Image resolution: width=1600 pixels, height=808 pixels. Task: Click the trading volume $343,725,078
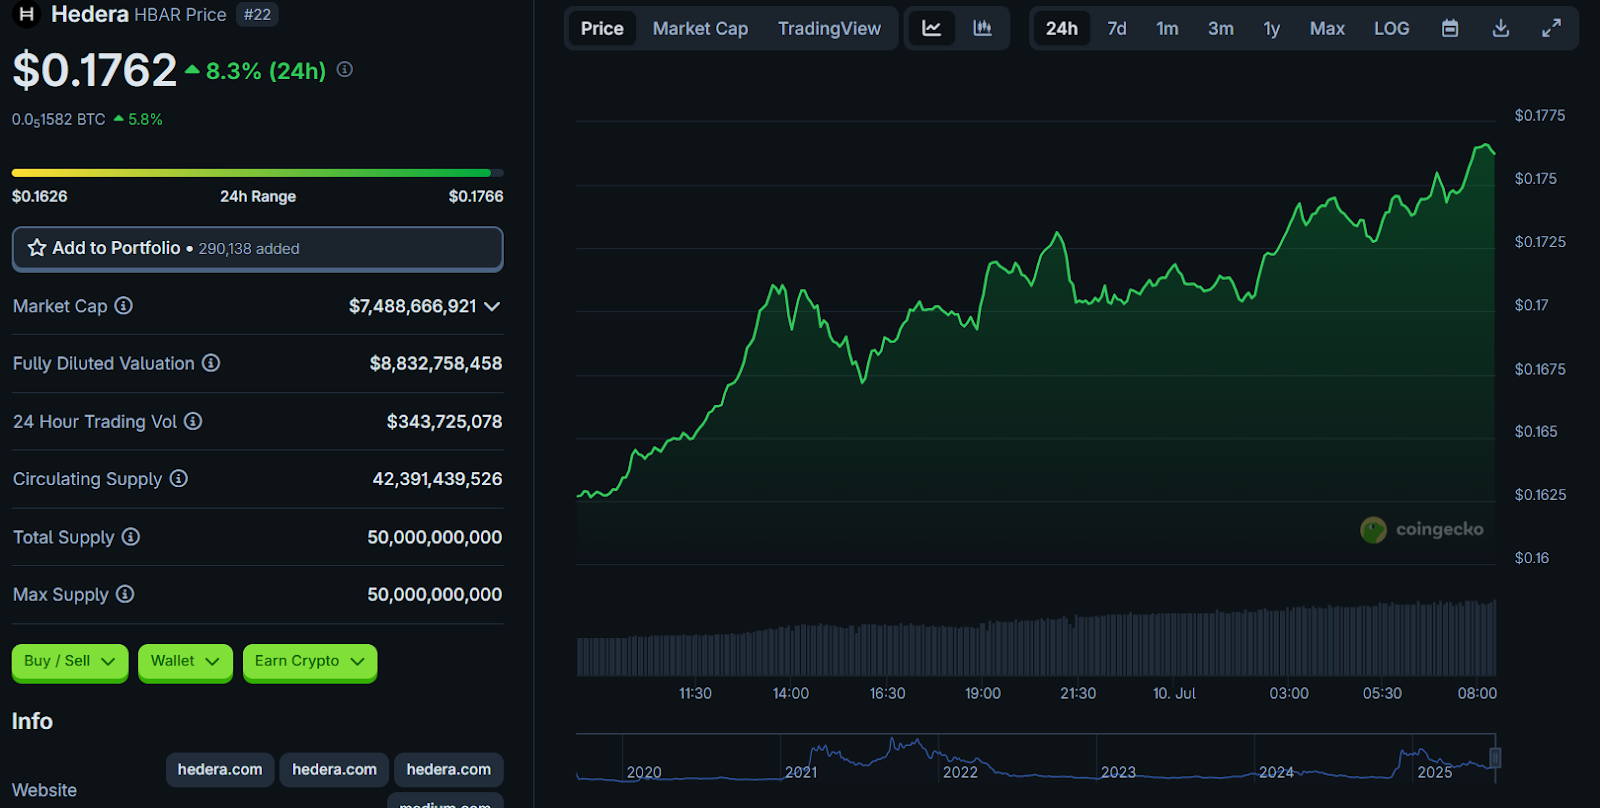point(444,421)
